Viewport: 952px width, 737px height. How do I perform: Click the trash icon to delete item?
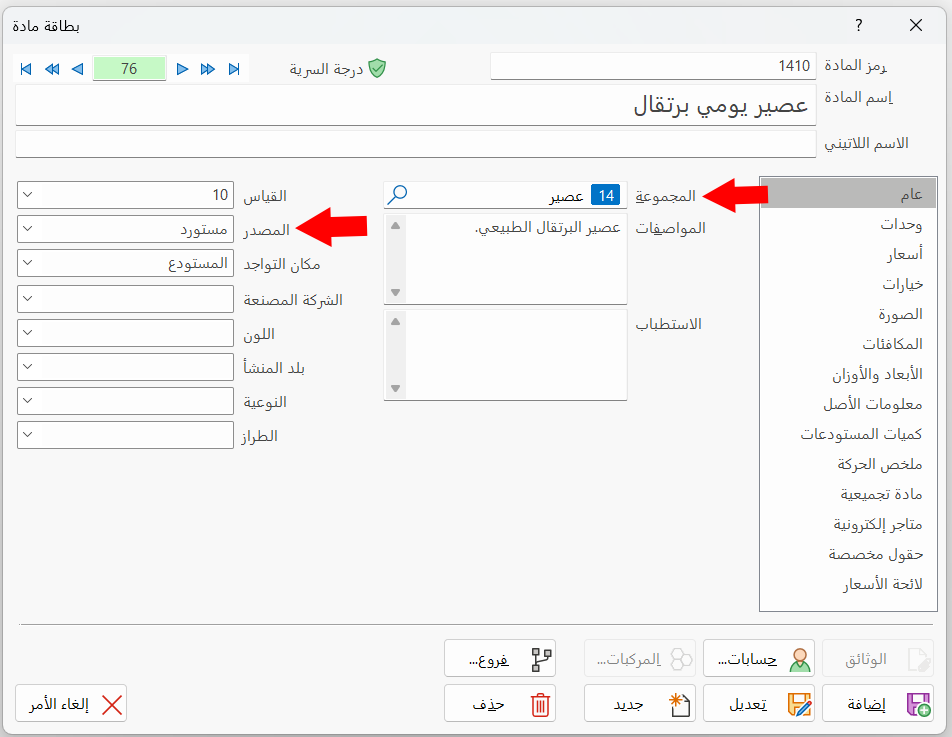click(x=540, y=704)
